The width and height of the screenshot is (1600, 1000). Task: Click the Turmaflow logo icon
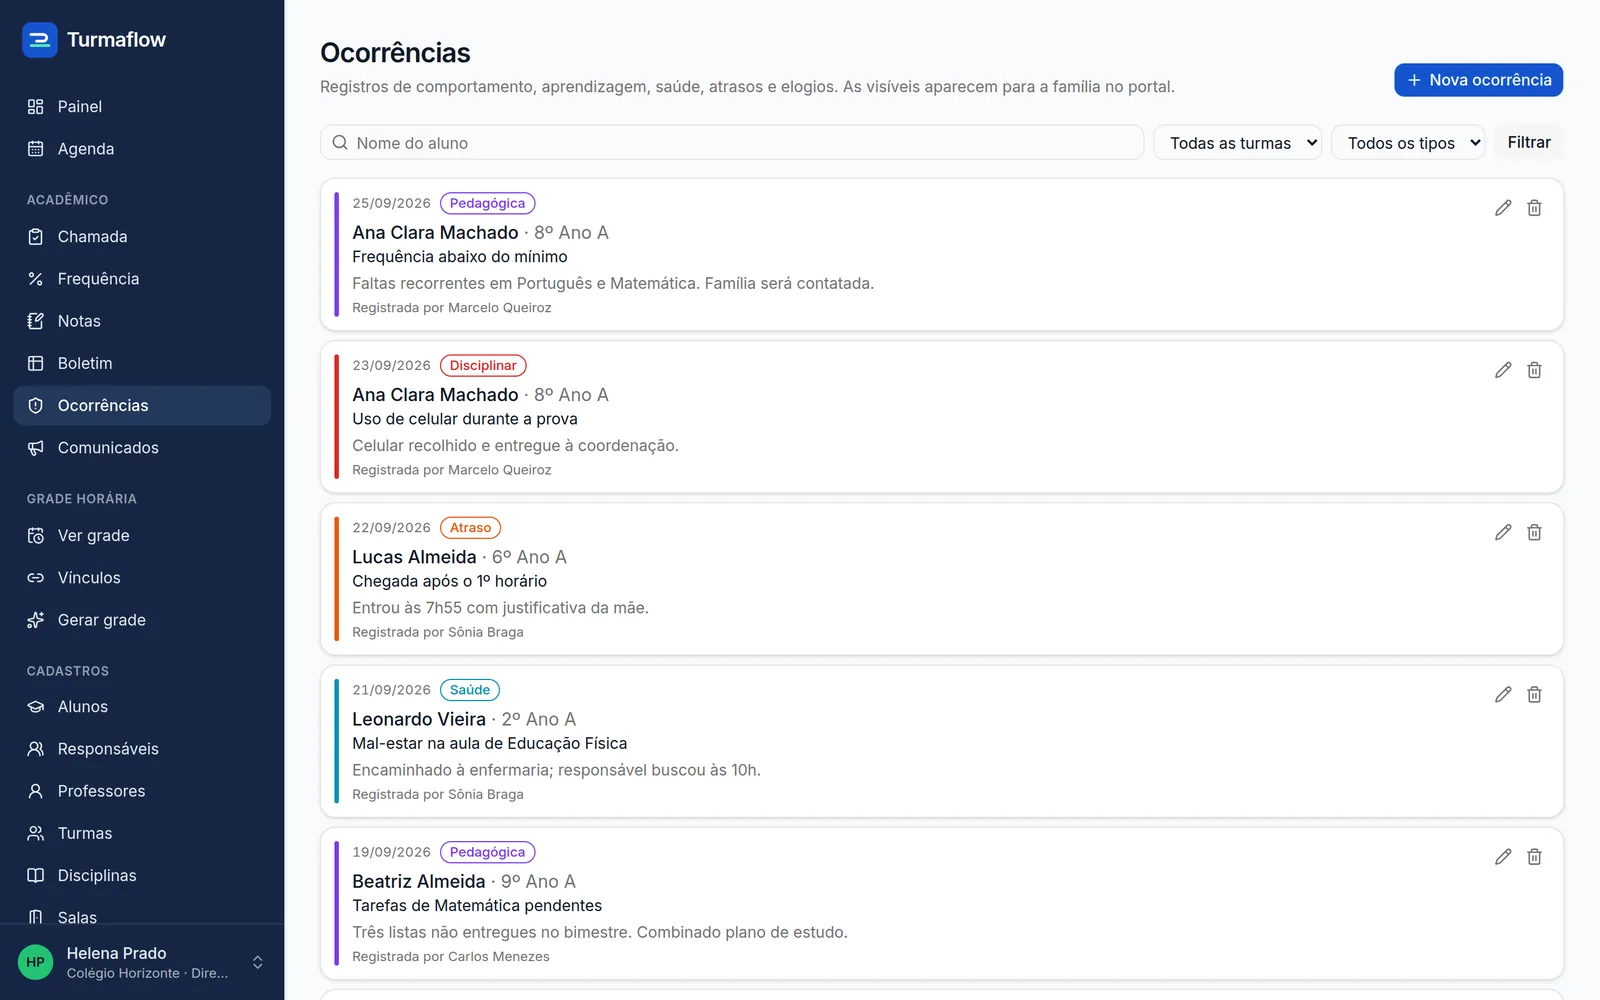point(40,40)
